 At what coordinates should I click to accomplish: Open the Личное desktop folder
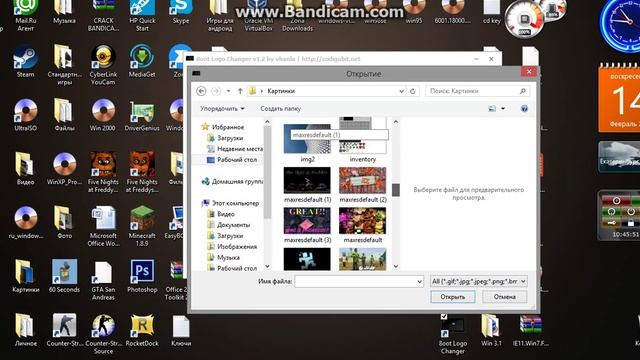[25, 330]
